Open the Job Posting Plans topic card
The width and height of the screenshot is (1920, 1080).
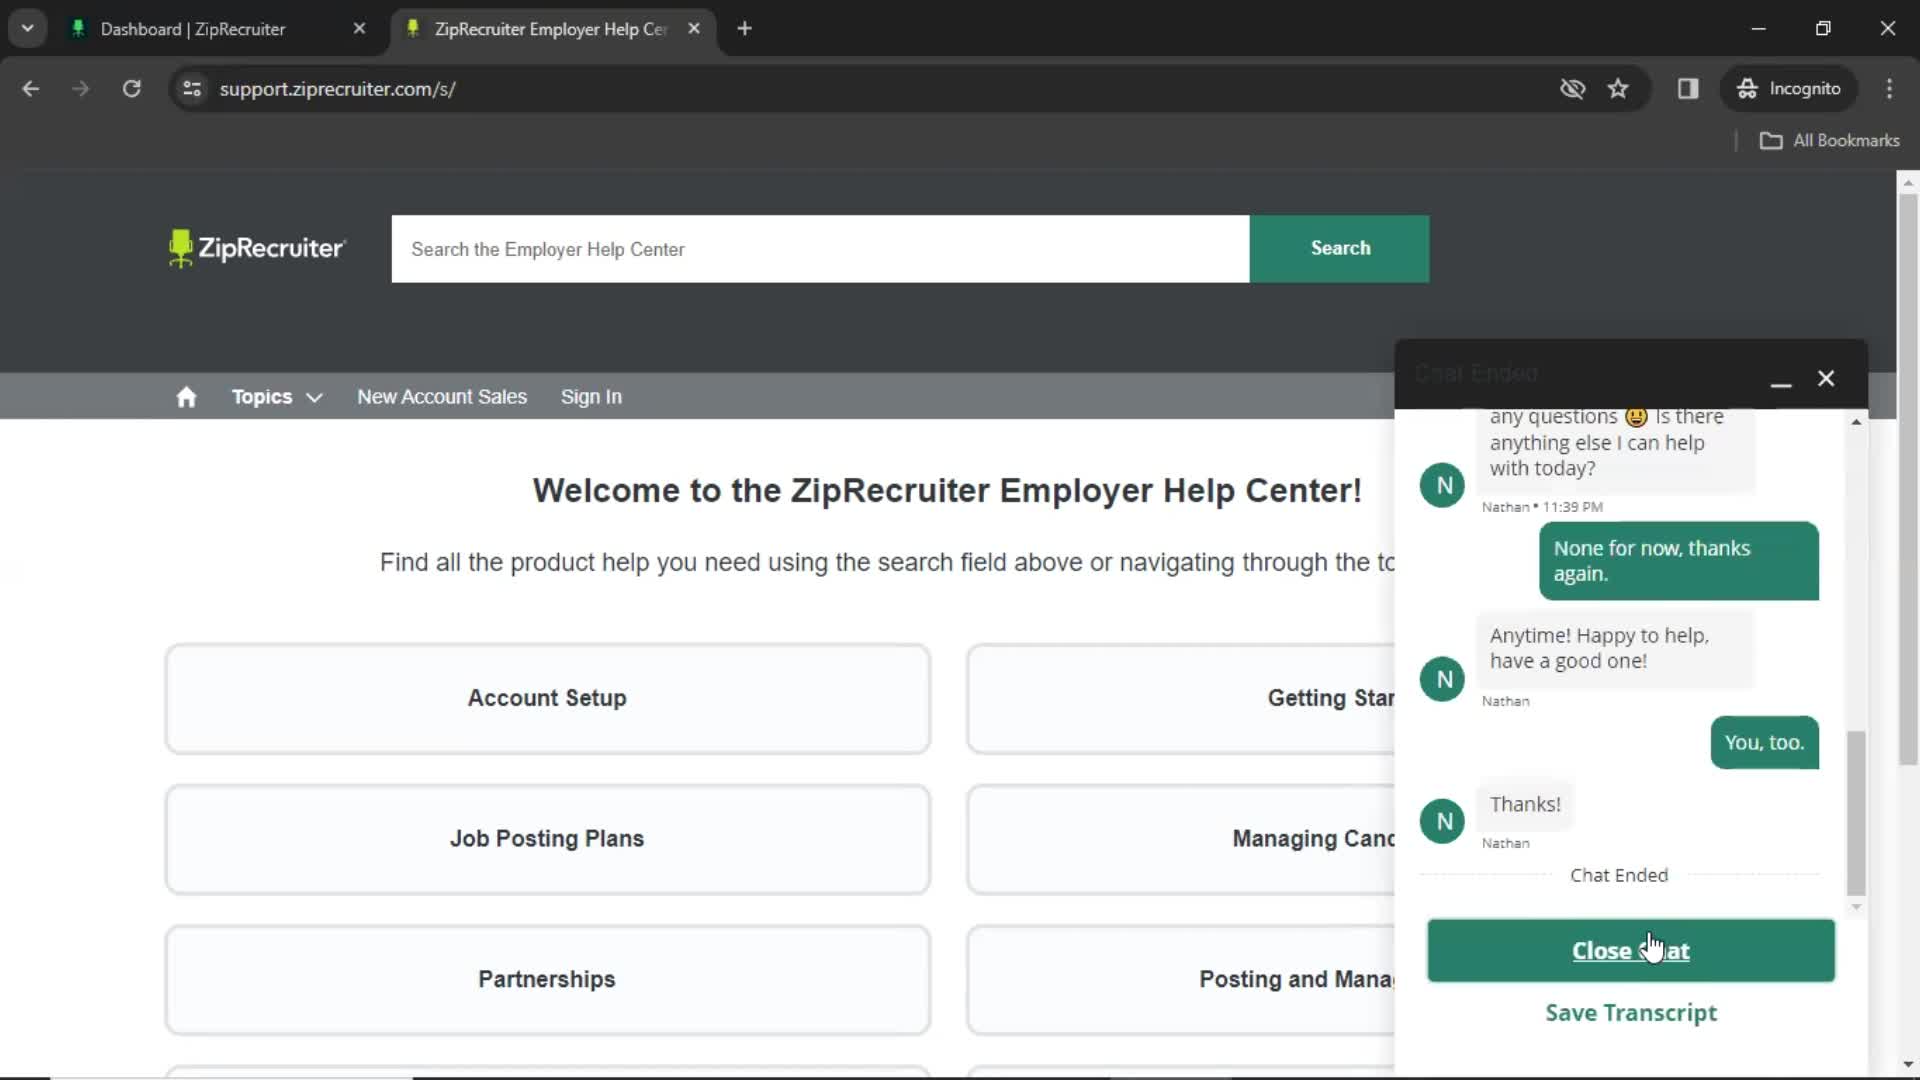pyautogui.click(x=548, y=839)
